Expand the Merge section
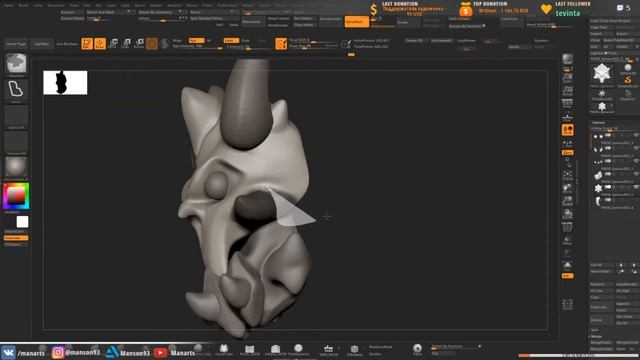This screenshot has width=640, height=360. (x=596, y=336)
